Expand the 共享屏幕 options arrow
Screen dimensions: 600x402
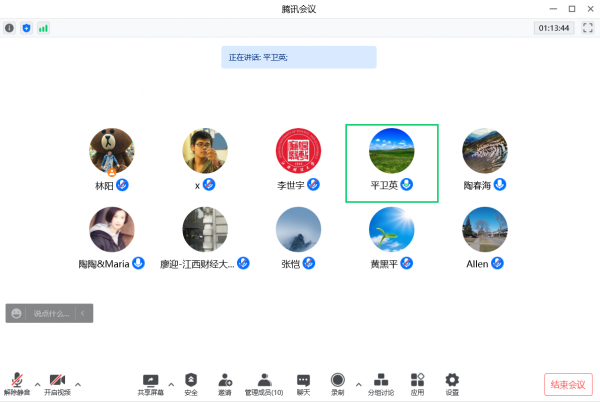pos(170,383)
